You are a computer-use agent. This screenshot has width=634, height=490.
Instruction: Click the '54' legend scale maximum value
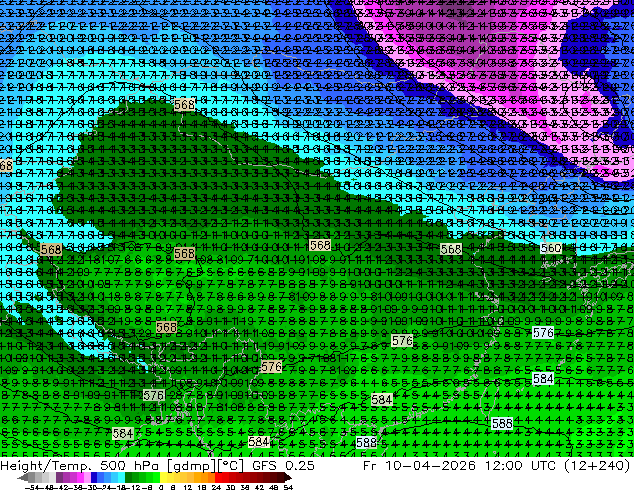click(x=287, y=487)
